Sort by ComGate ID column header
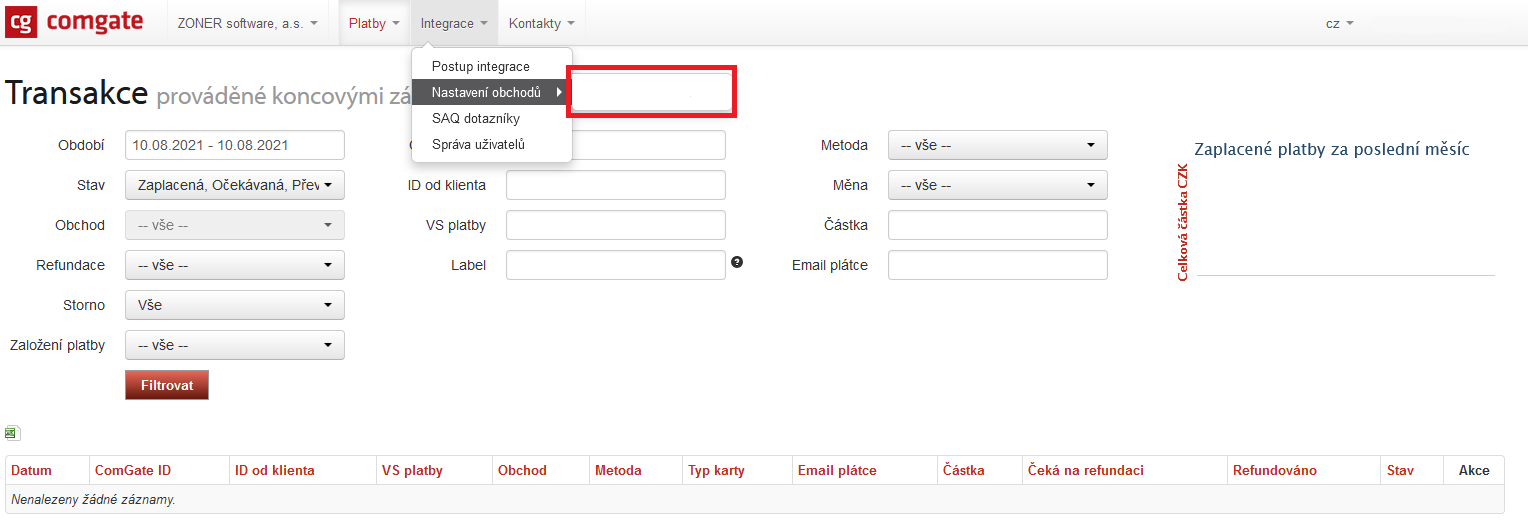The image size is (1528, 532). tap(132, 470)
